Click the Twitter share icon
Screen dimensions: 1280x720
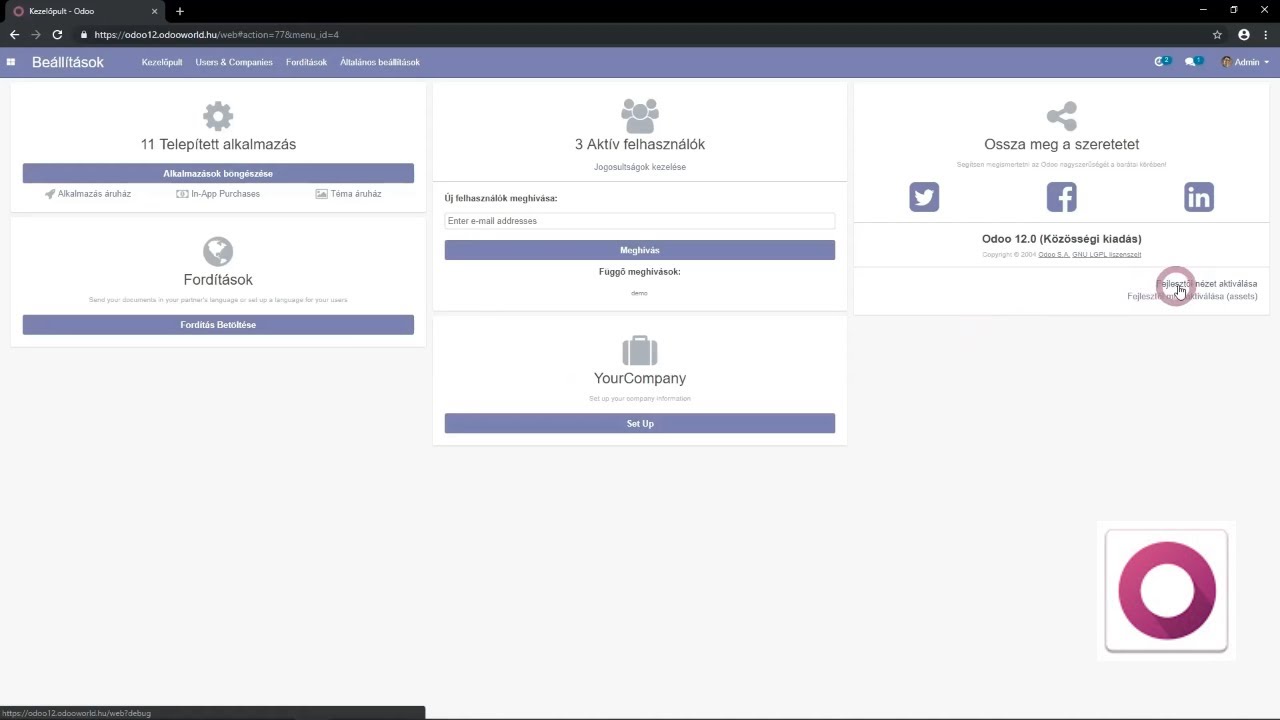click(924, 197)
